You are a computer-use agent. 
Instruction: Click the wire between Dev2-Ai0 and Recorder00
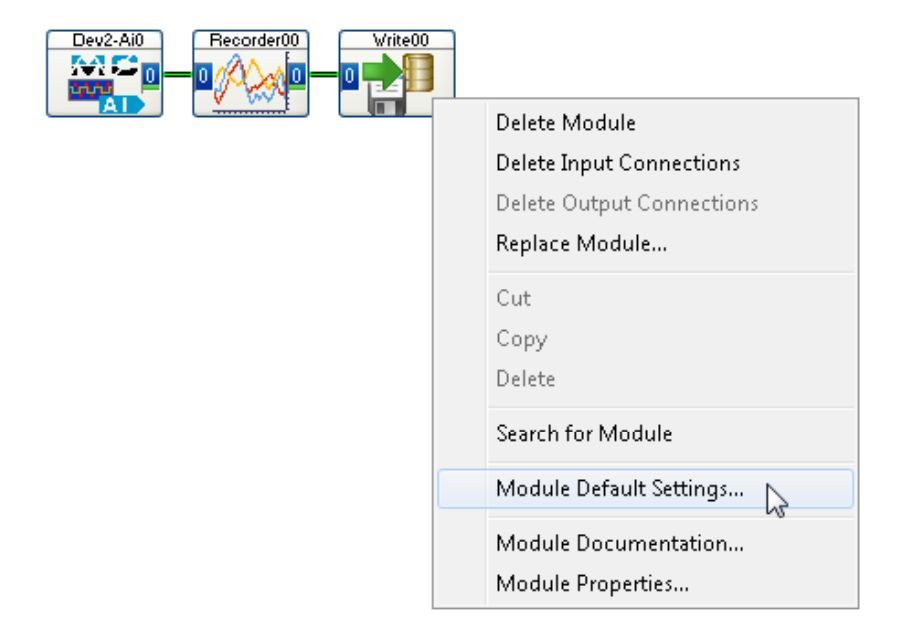click(x=175, y=74)
